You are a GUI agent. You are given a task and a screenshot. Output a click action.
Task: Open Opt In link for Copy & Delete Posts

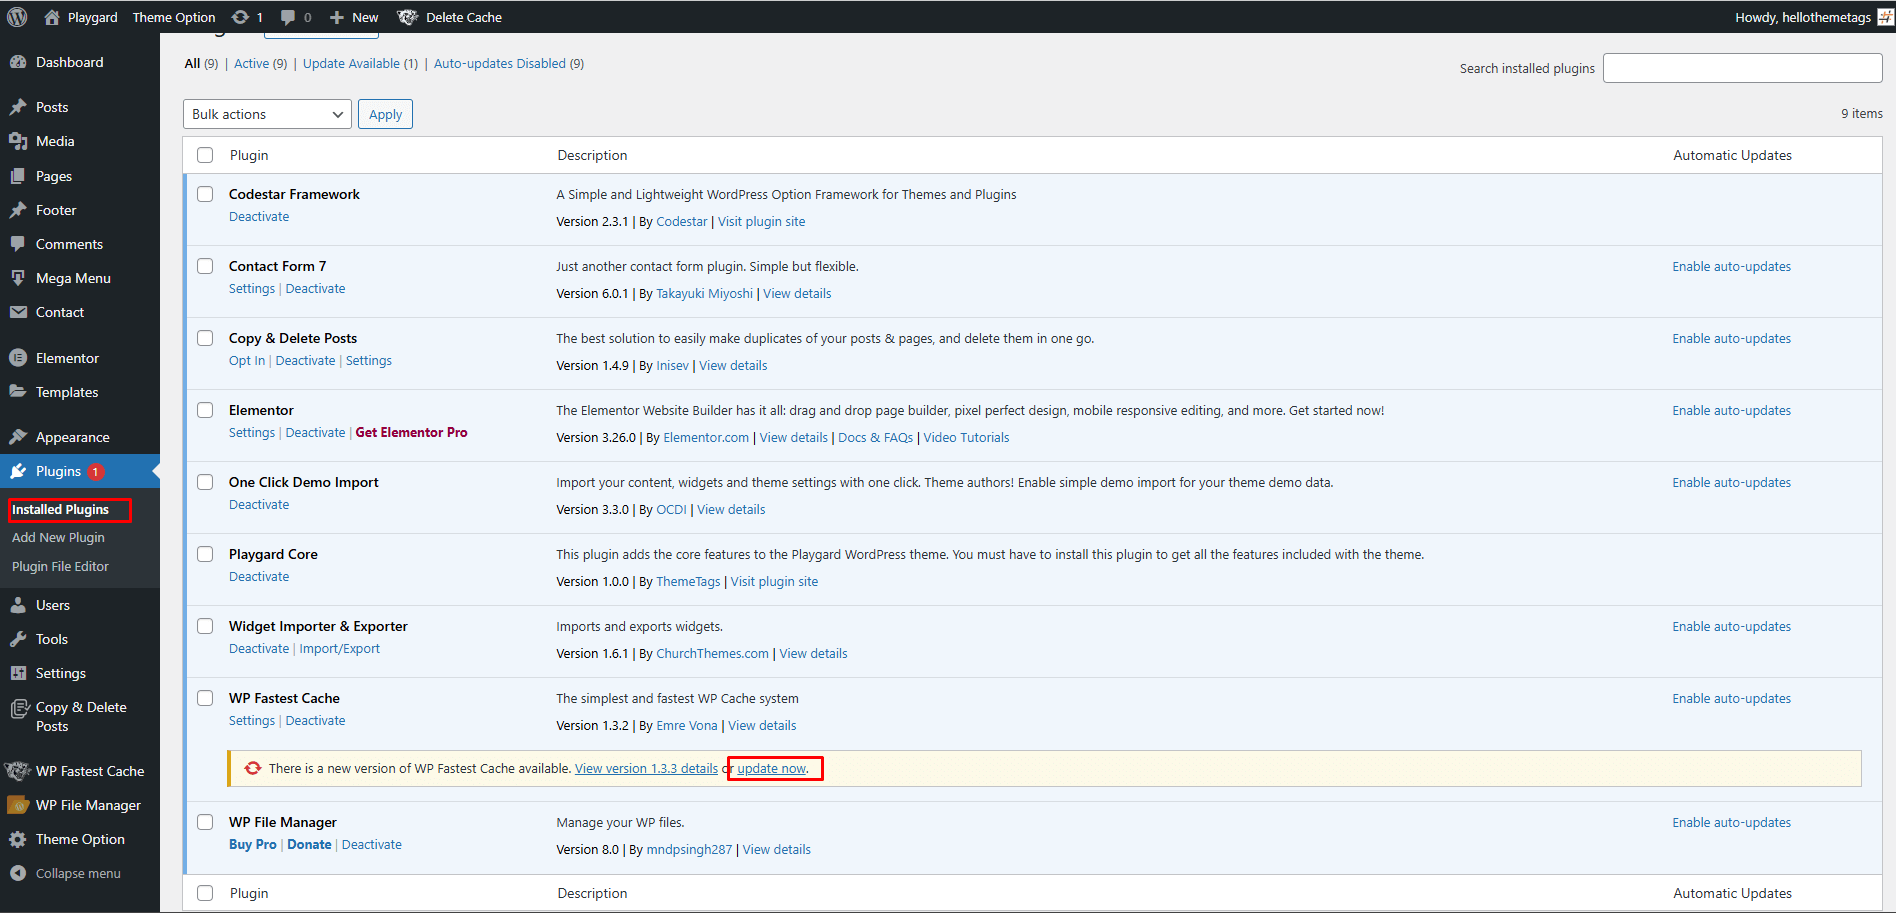pyautogui.click(x=247, y=360)
